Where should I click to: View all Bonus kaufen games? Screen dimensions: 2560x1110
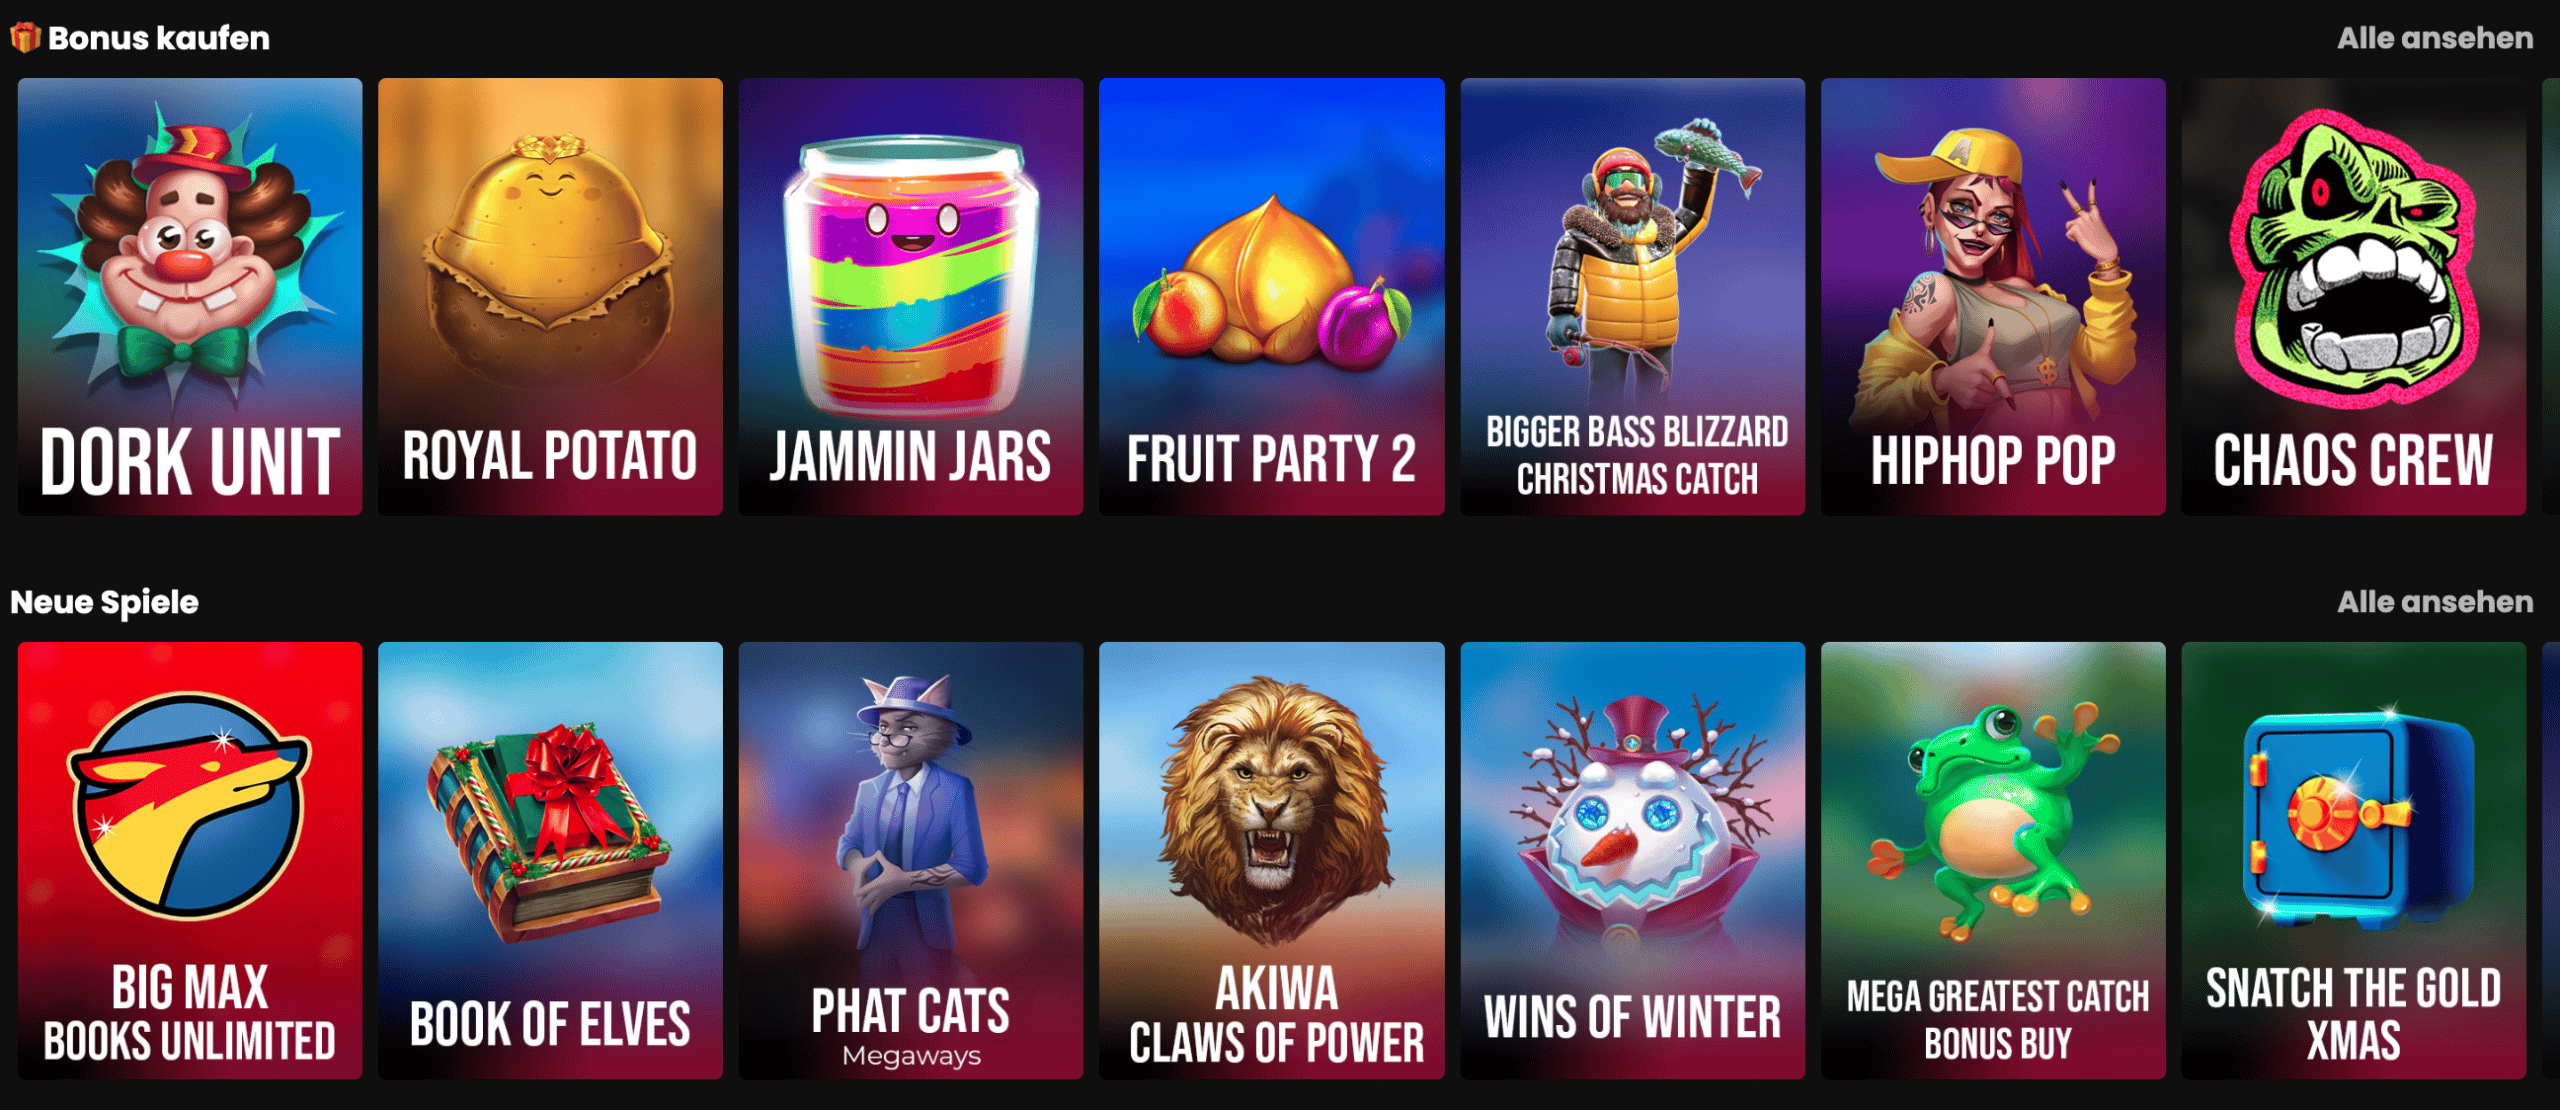(x=2435, y=38)
